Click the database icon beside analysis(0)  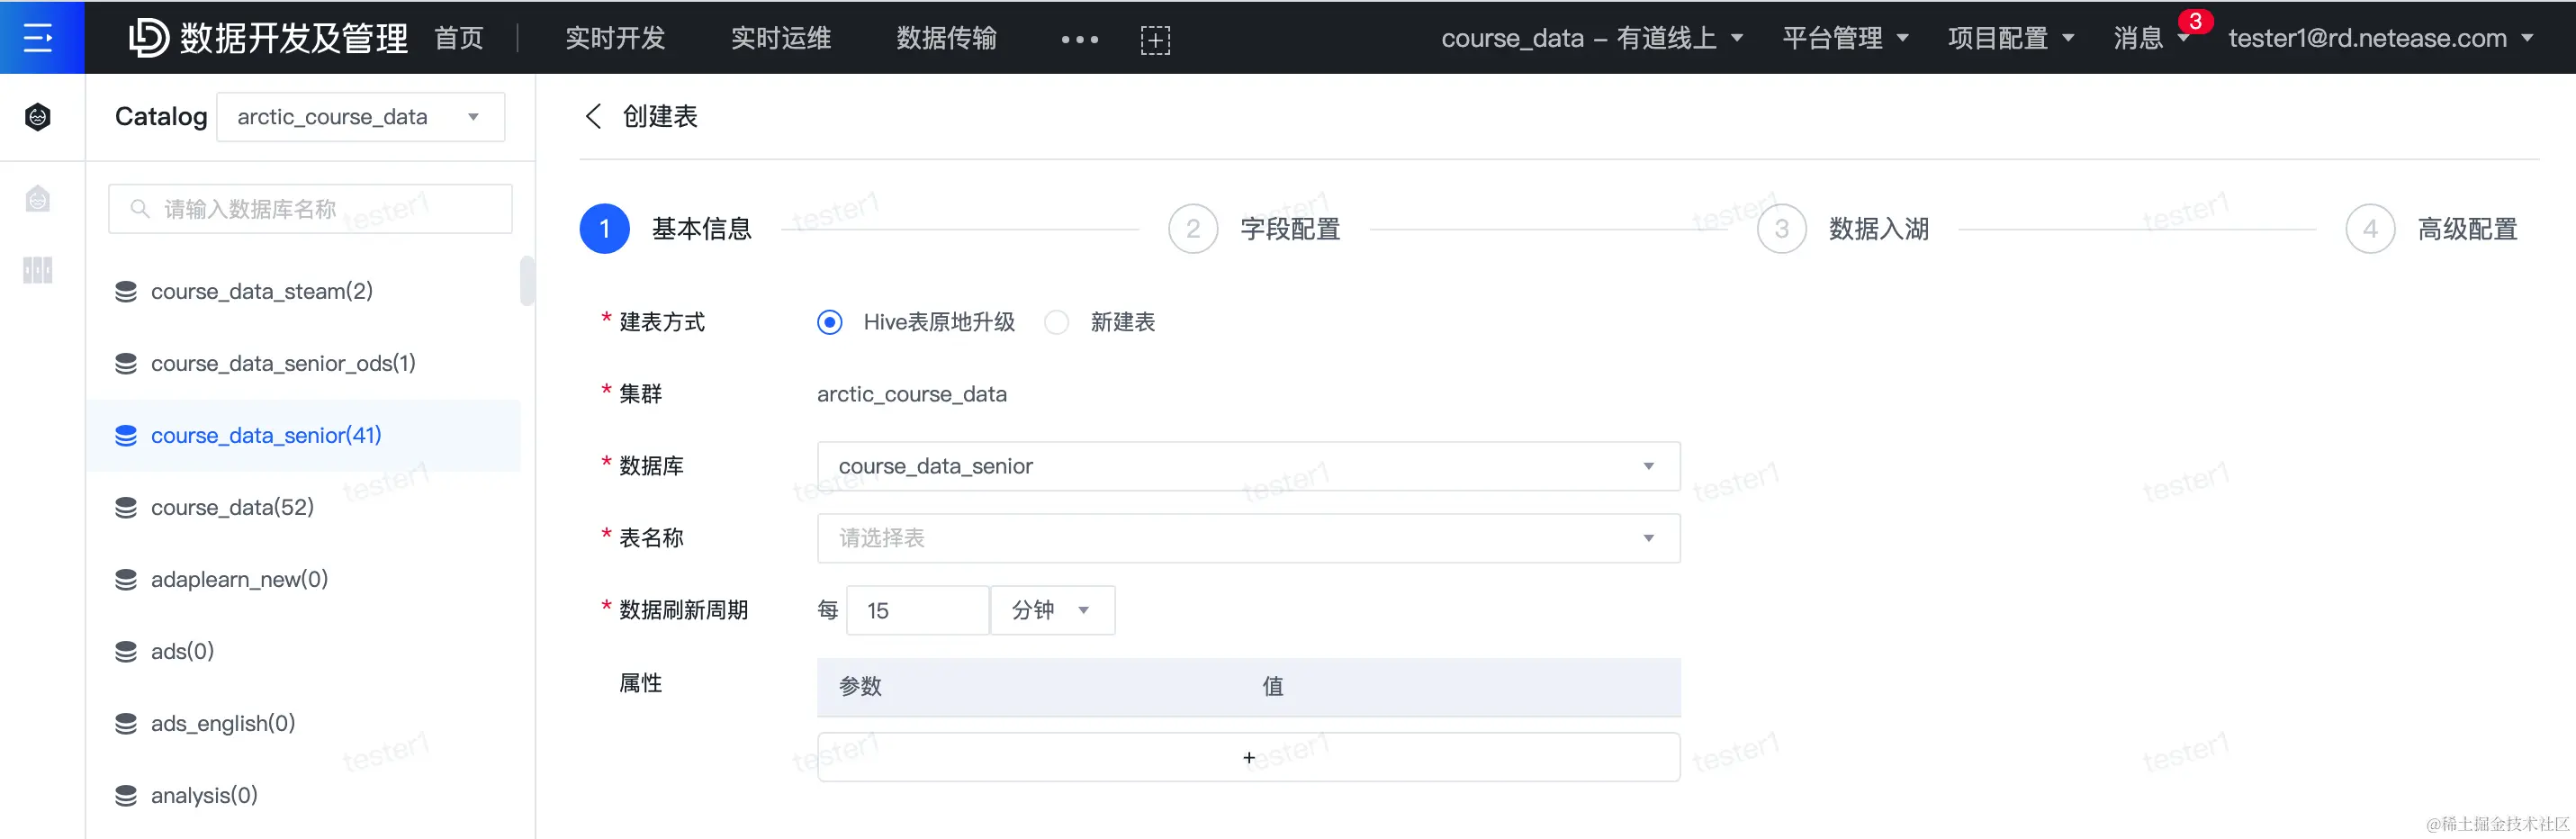tap(126, 795)
